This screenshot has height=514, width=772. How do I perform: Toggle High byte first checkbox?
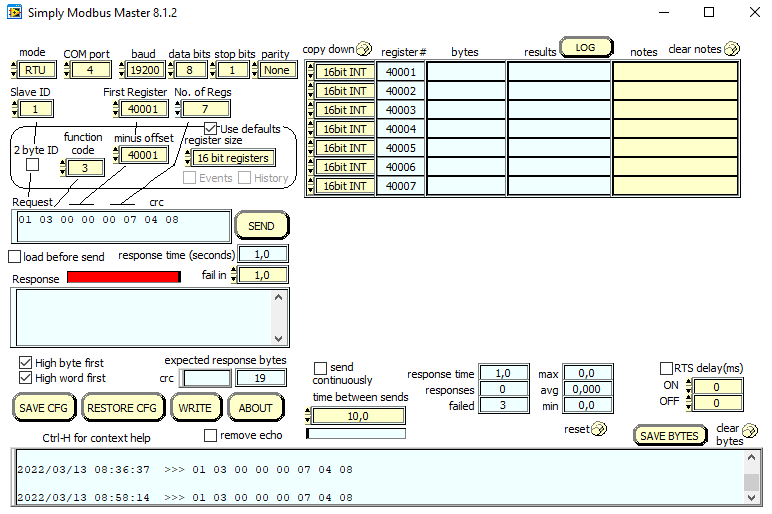pyautogui.click(x=26, y=363)
